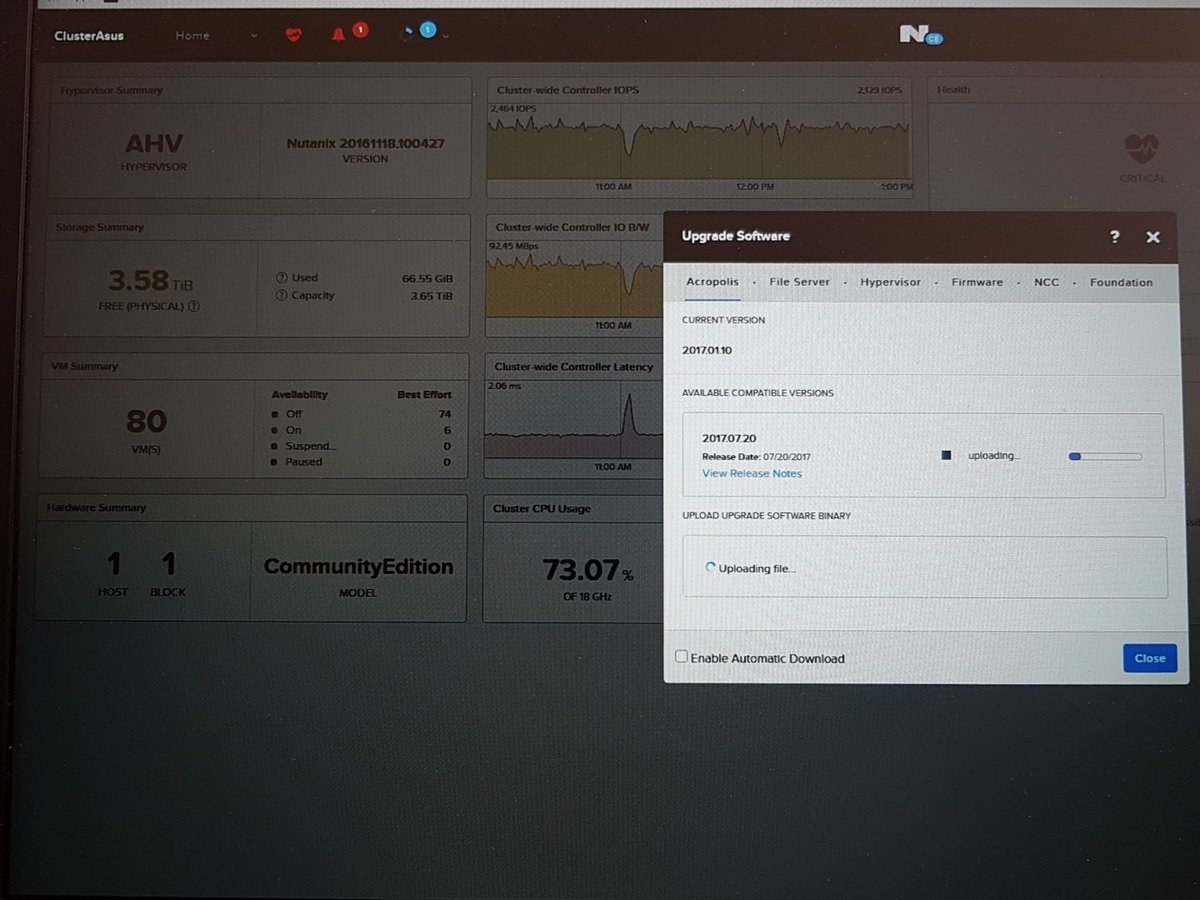1200x900 pixels.
Task: Click the Critical health heart icon
Action: [1142, 150]
